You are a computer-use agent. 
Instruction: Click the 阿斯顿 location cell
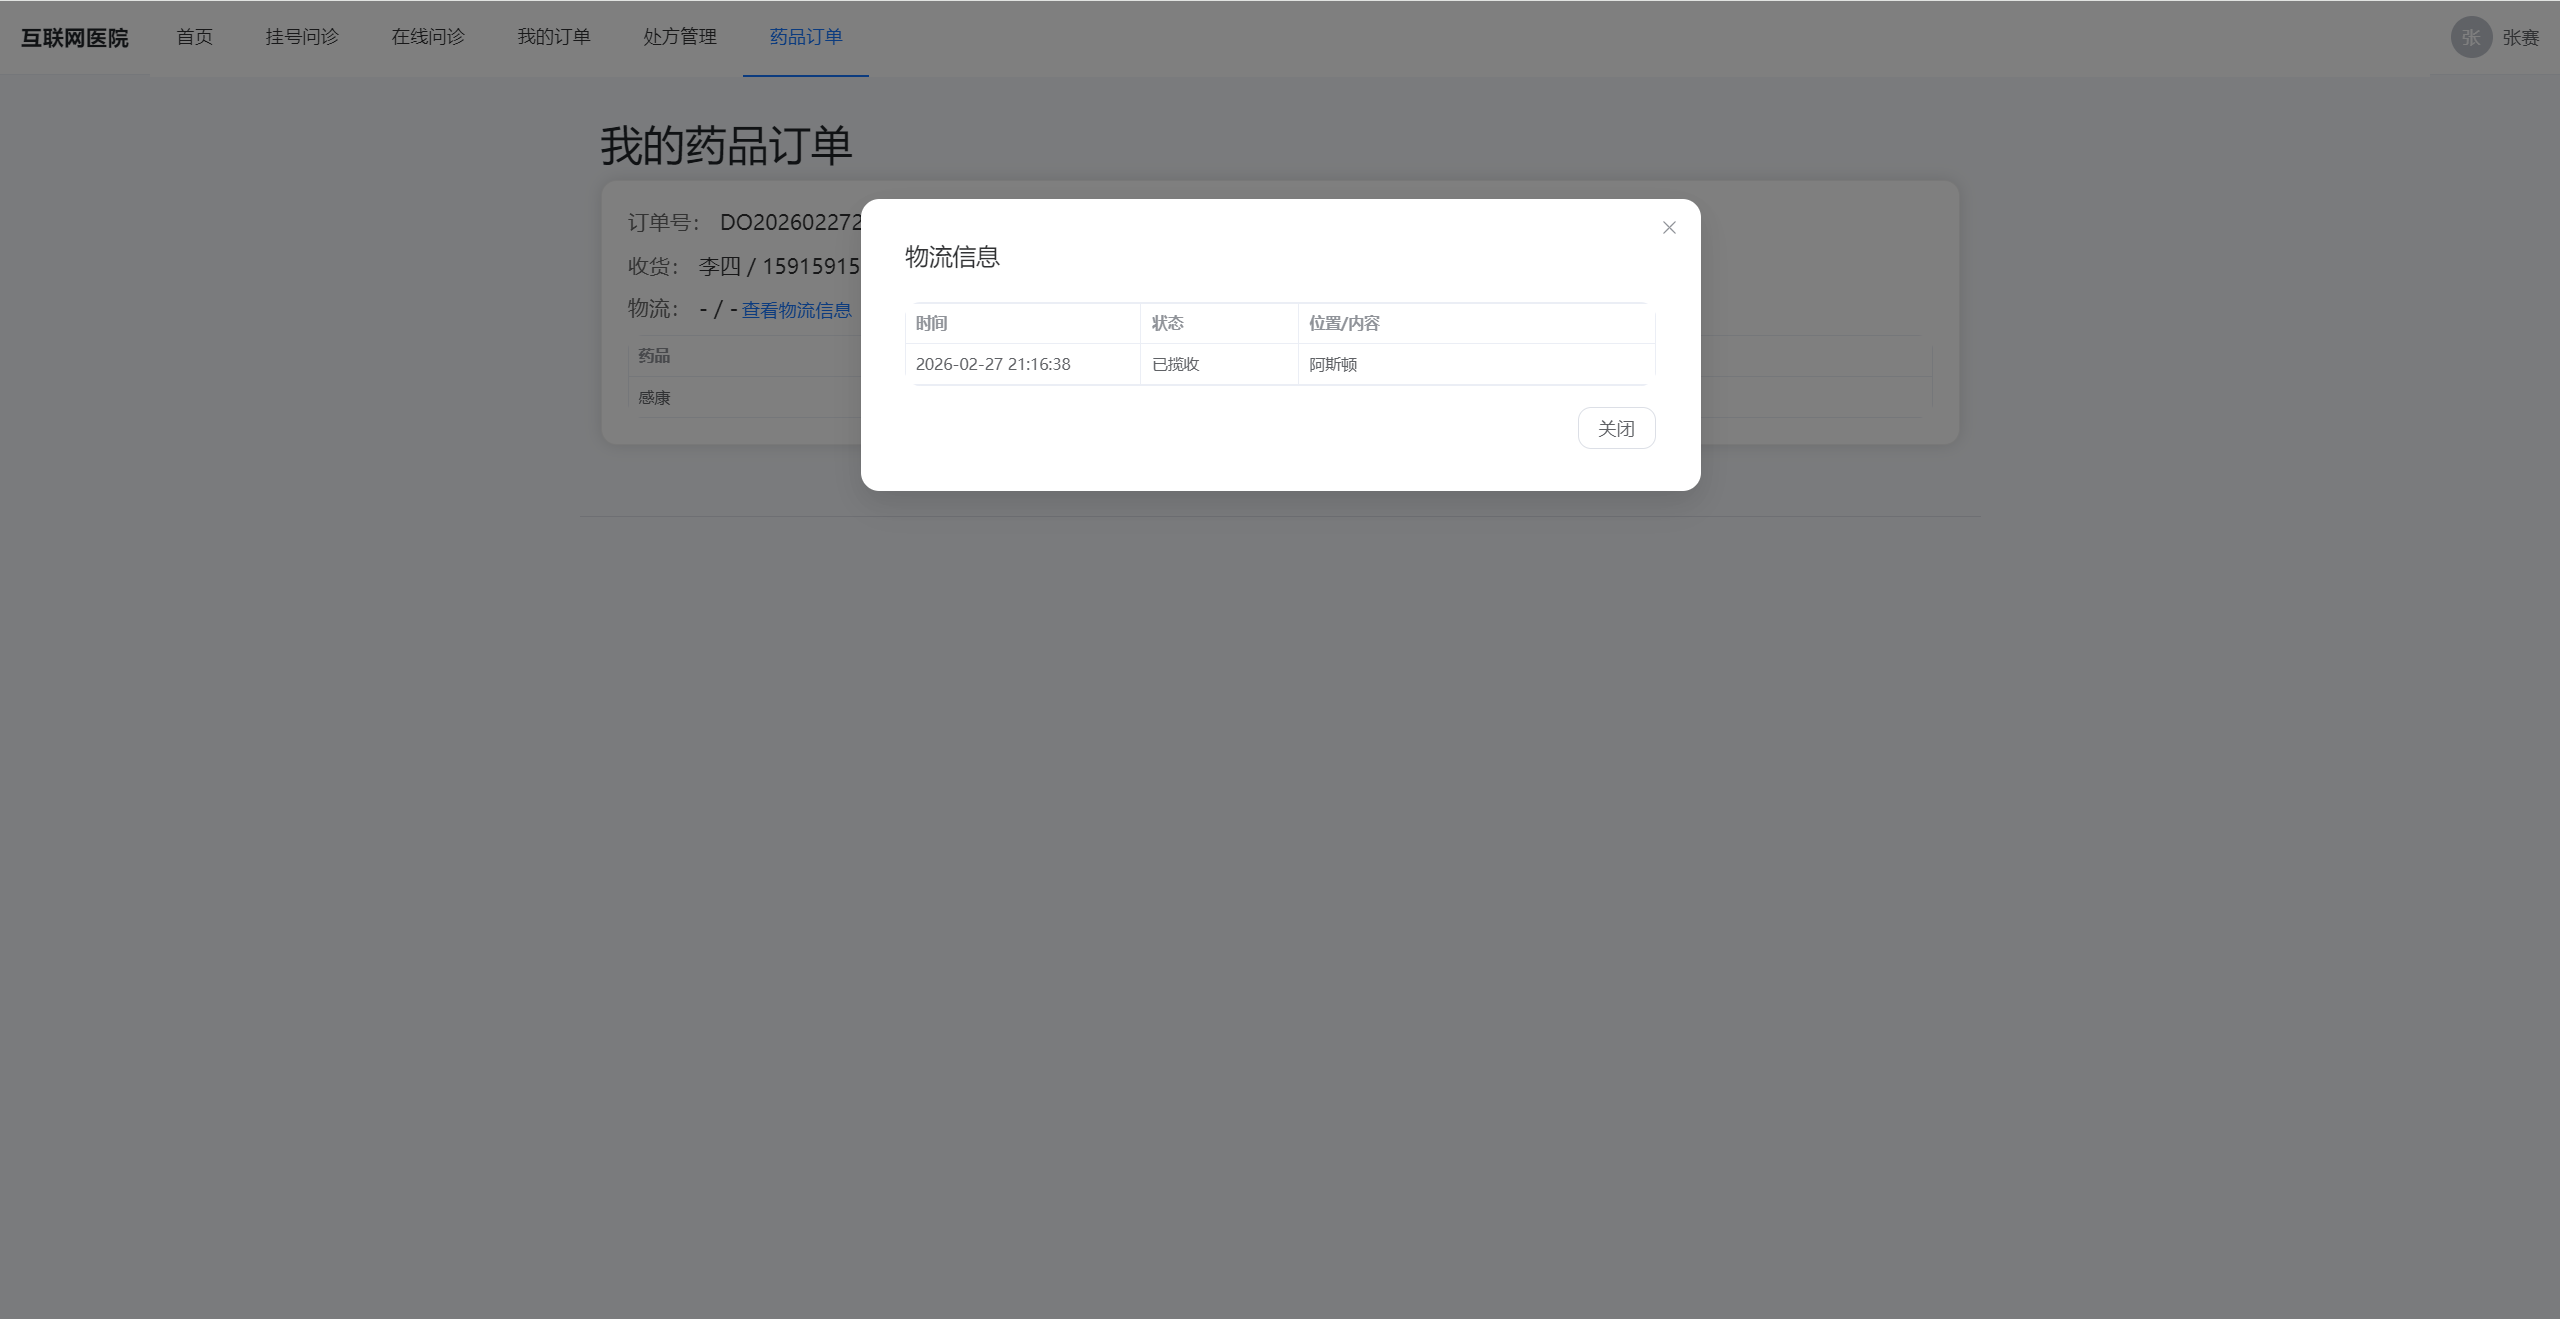(1332, 364)
